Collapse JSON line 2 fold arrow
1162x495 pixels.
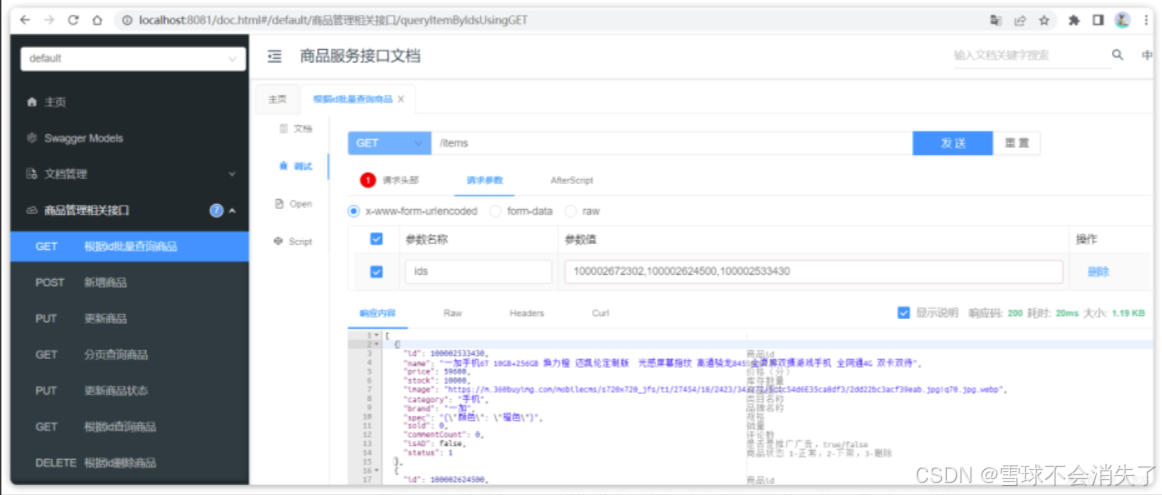376,345
